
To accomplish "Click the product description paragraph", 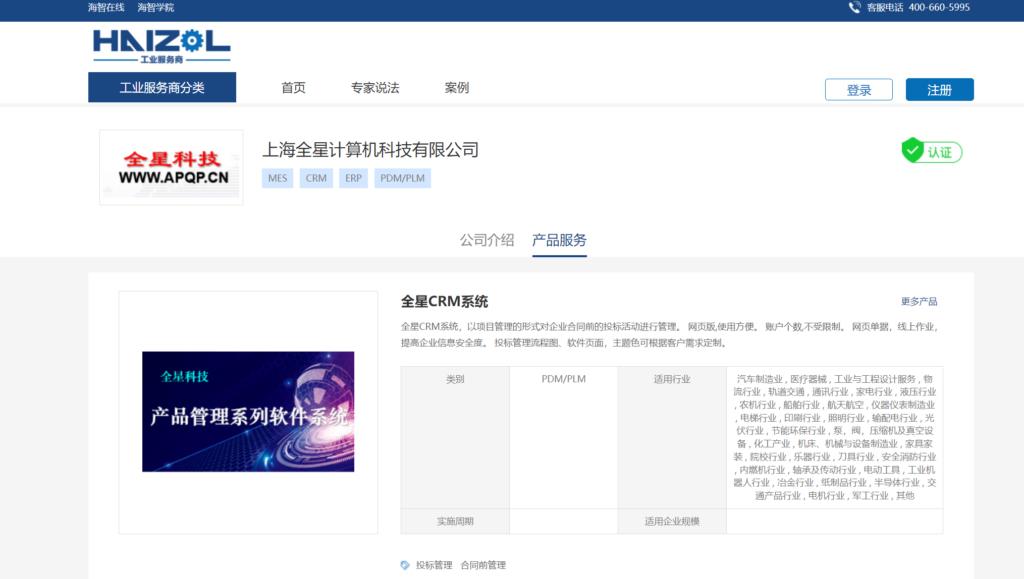I will coord(669,334).
